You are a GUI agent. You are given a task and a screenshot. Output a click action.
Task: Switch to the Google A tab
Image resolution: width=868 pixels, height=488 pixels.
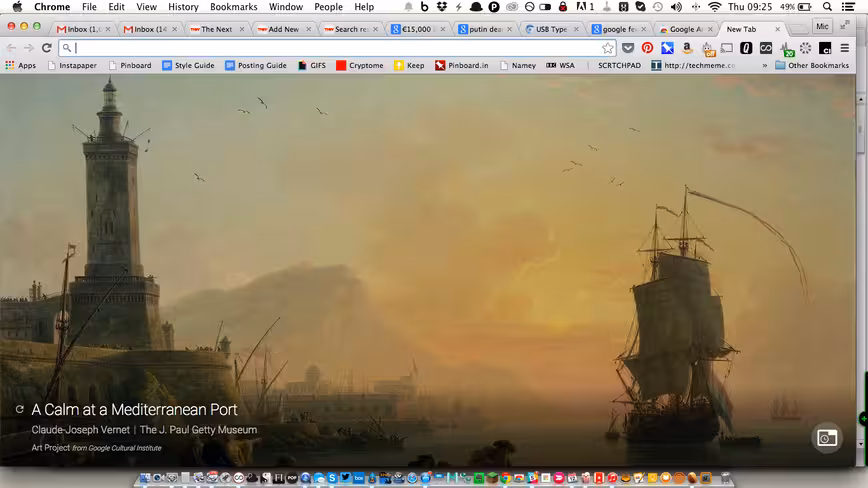(x=685, y=29)
